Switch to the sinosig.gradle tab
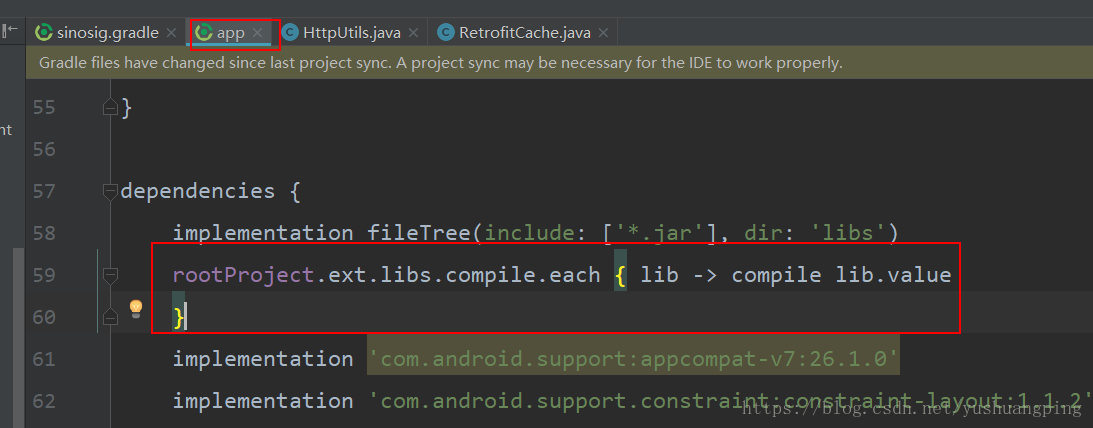The height and width of the screenshot is (428, 1093). [x=106, y=33]
